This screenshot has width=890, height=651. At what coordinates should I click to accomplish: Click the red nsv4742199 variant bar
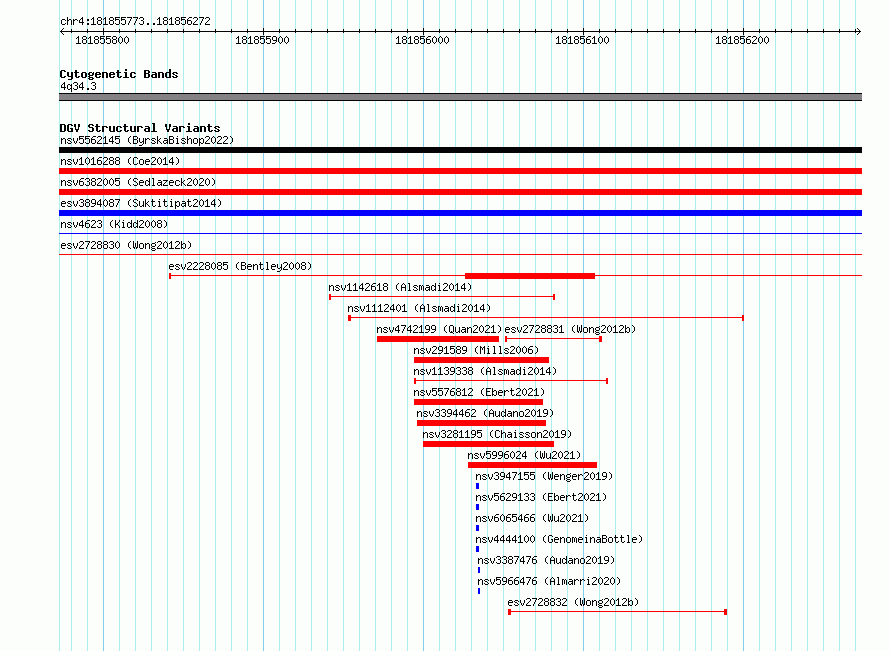click(438, 339)
